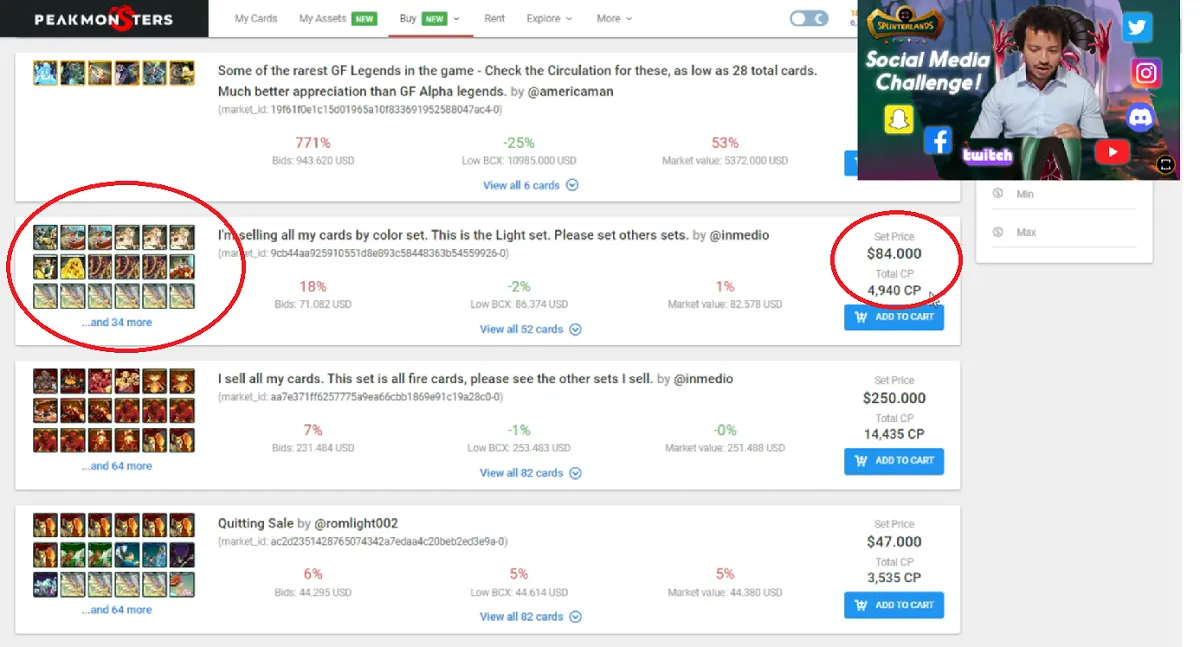This screenshot has height=647, width=1200.
Task: Click '...and 64 more' under Quitting Sale cards
Action: tap(117, 610)
